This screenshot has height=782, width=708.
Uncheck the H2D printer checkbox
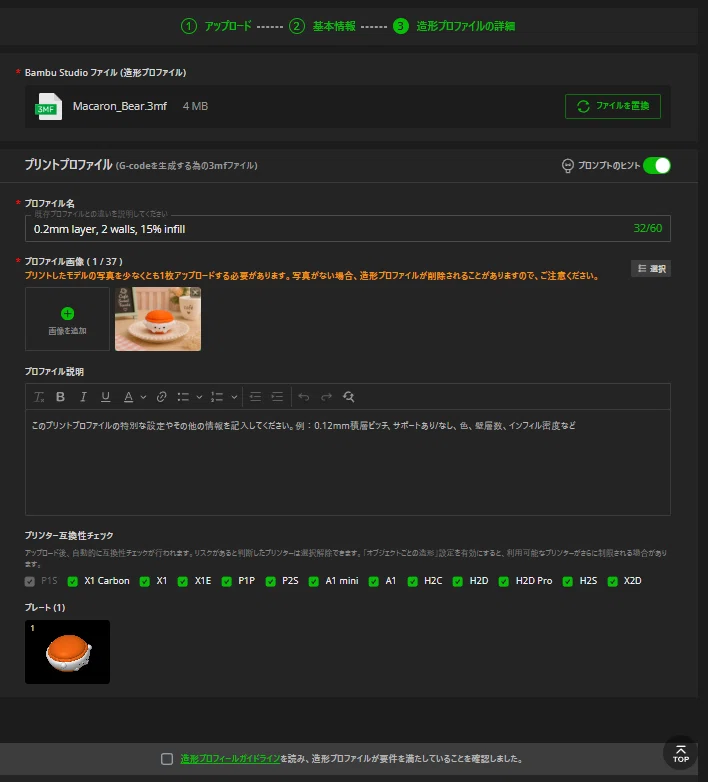tap(458, 582)
